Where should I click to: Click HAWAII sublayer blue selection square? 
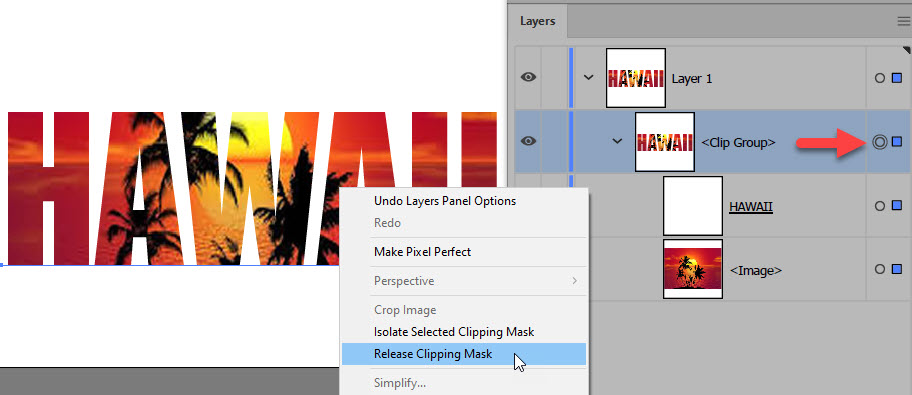point(897,206)
